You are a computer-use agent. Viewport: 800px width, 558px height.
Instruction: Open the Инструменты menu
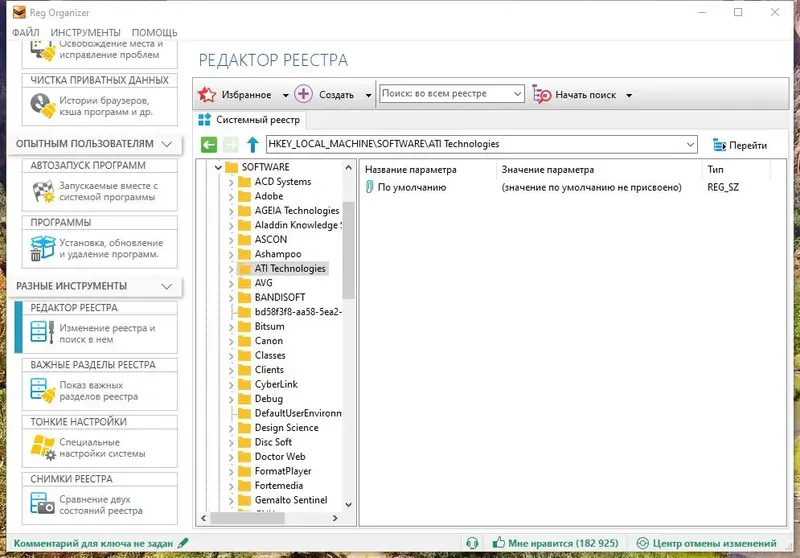(85, 32)
